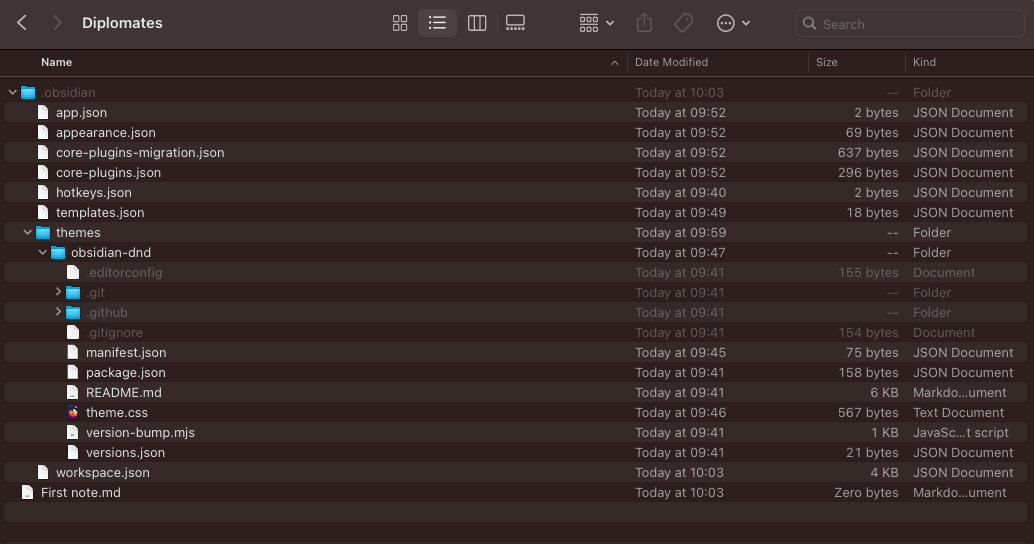Go forward with the right chevron
The width and height of the screenshot is (1034, 544).
click(x=57, y=23)
